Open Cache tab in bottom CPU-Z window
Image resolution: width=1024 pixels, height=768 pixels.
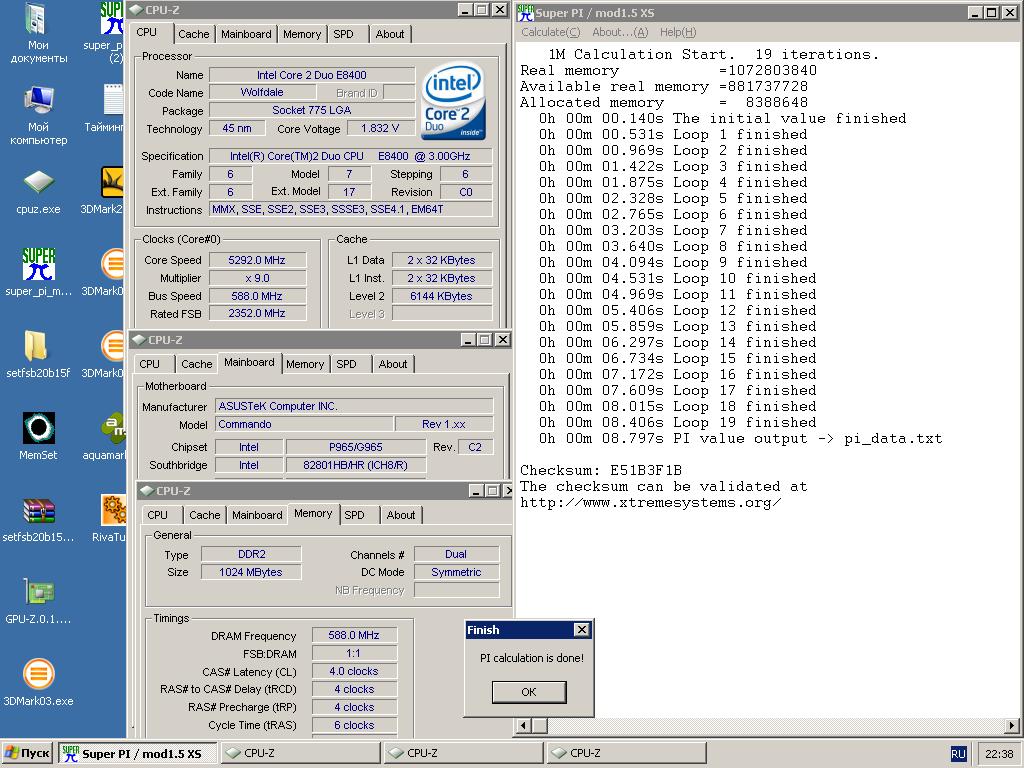click(204, 515)
